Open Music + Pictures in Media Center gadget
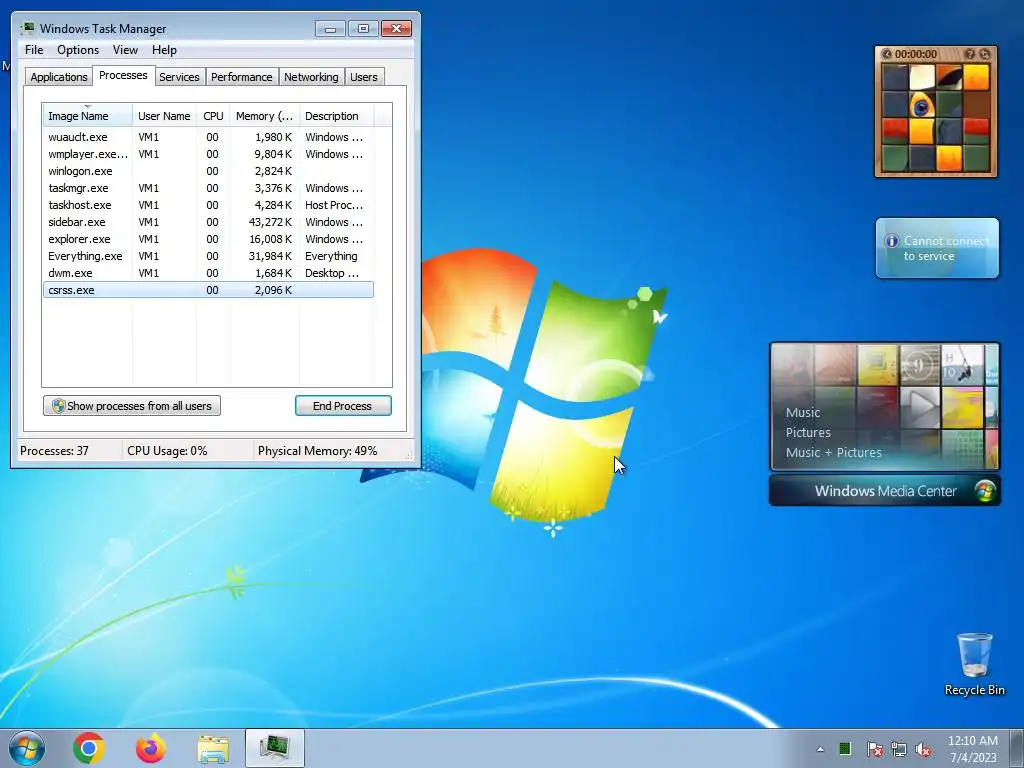The height and width of the screenshot is (768, 1024). pyautogui.click(x=833, y=453)
